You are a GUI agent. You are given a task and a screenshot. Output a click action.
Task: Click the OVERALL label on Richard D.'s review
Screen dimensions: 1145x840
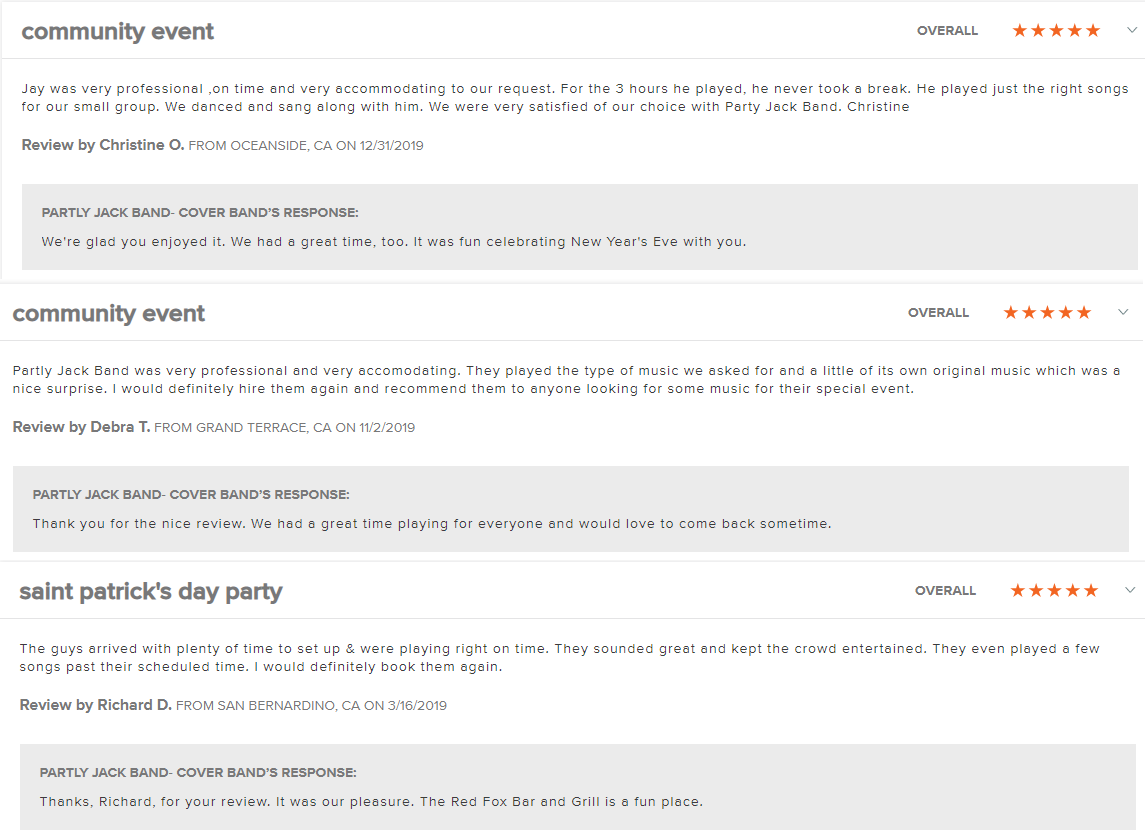(x=945, y=591)
